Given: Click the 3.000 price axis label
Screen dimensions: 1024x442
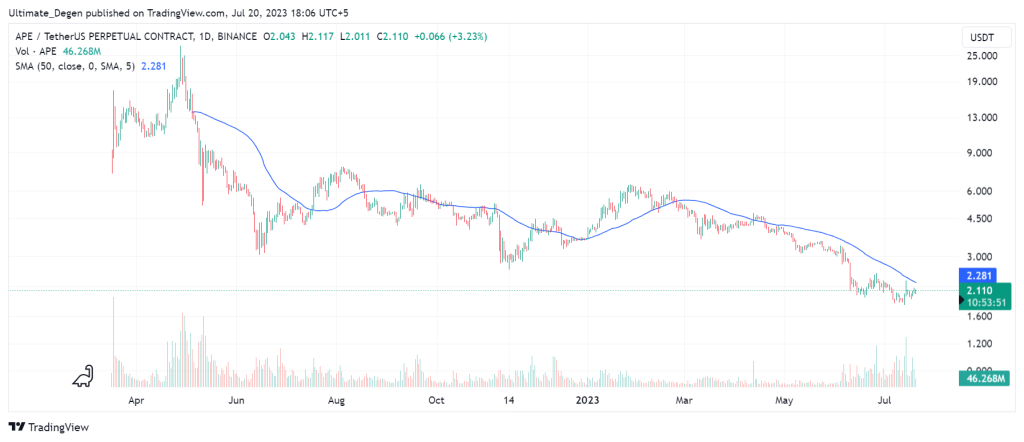Looking at the screenshot, I should click(982, 257).
